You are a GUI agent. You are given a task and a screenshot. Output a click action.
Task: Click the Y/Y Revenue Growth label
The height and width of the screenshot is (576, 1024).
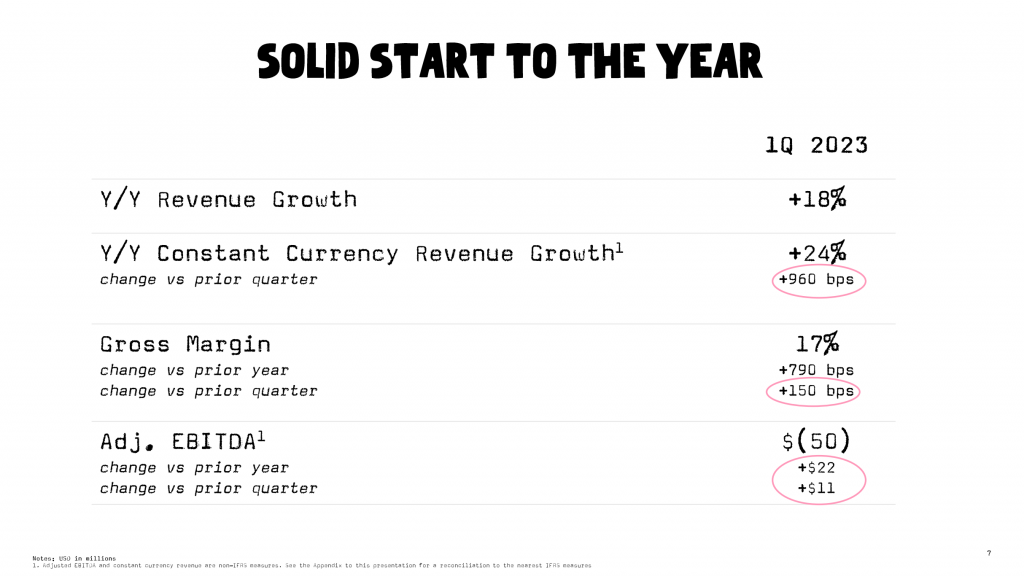229,199
